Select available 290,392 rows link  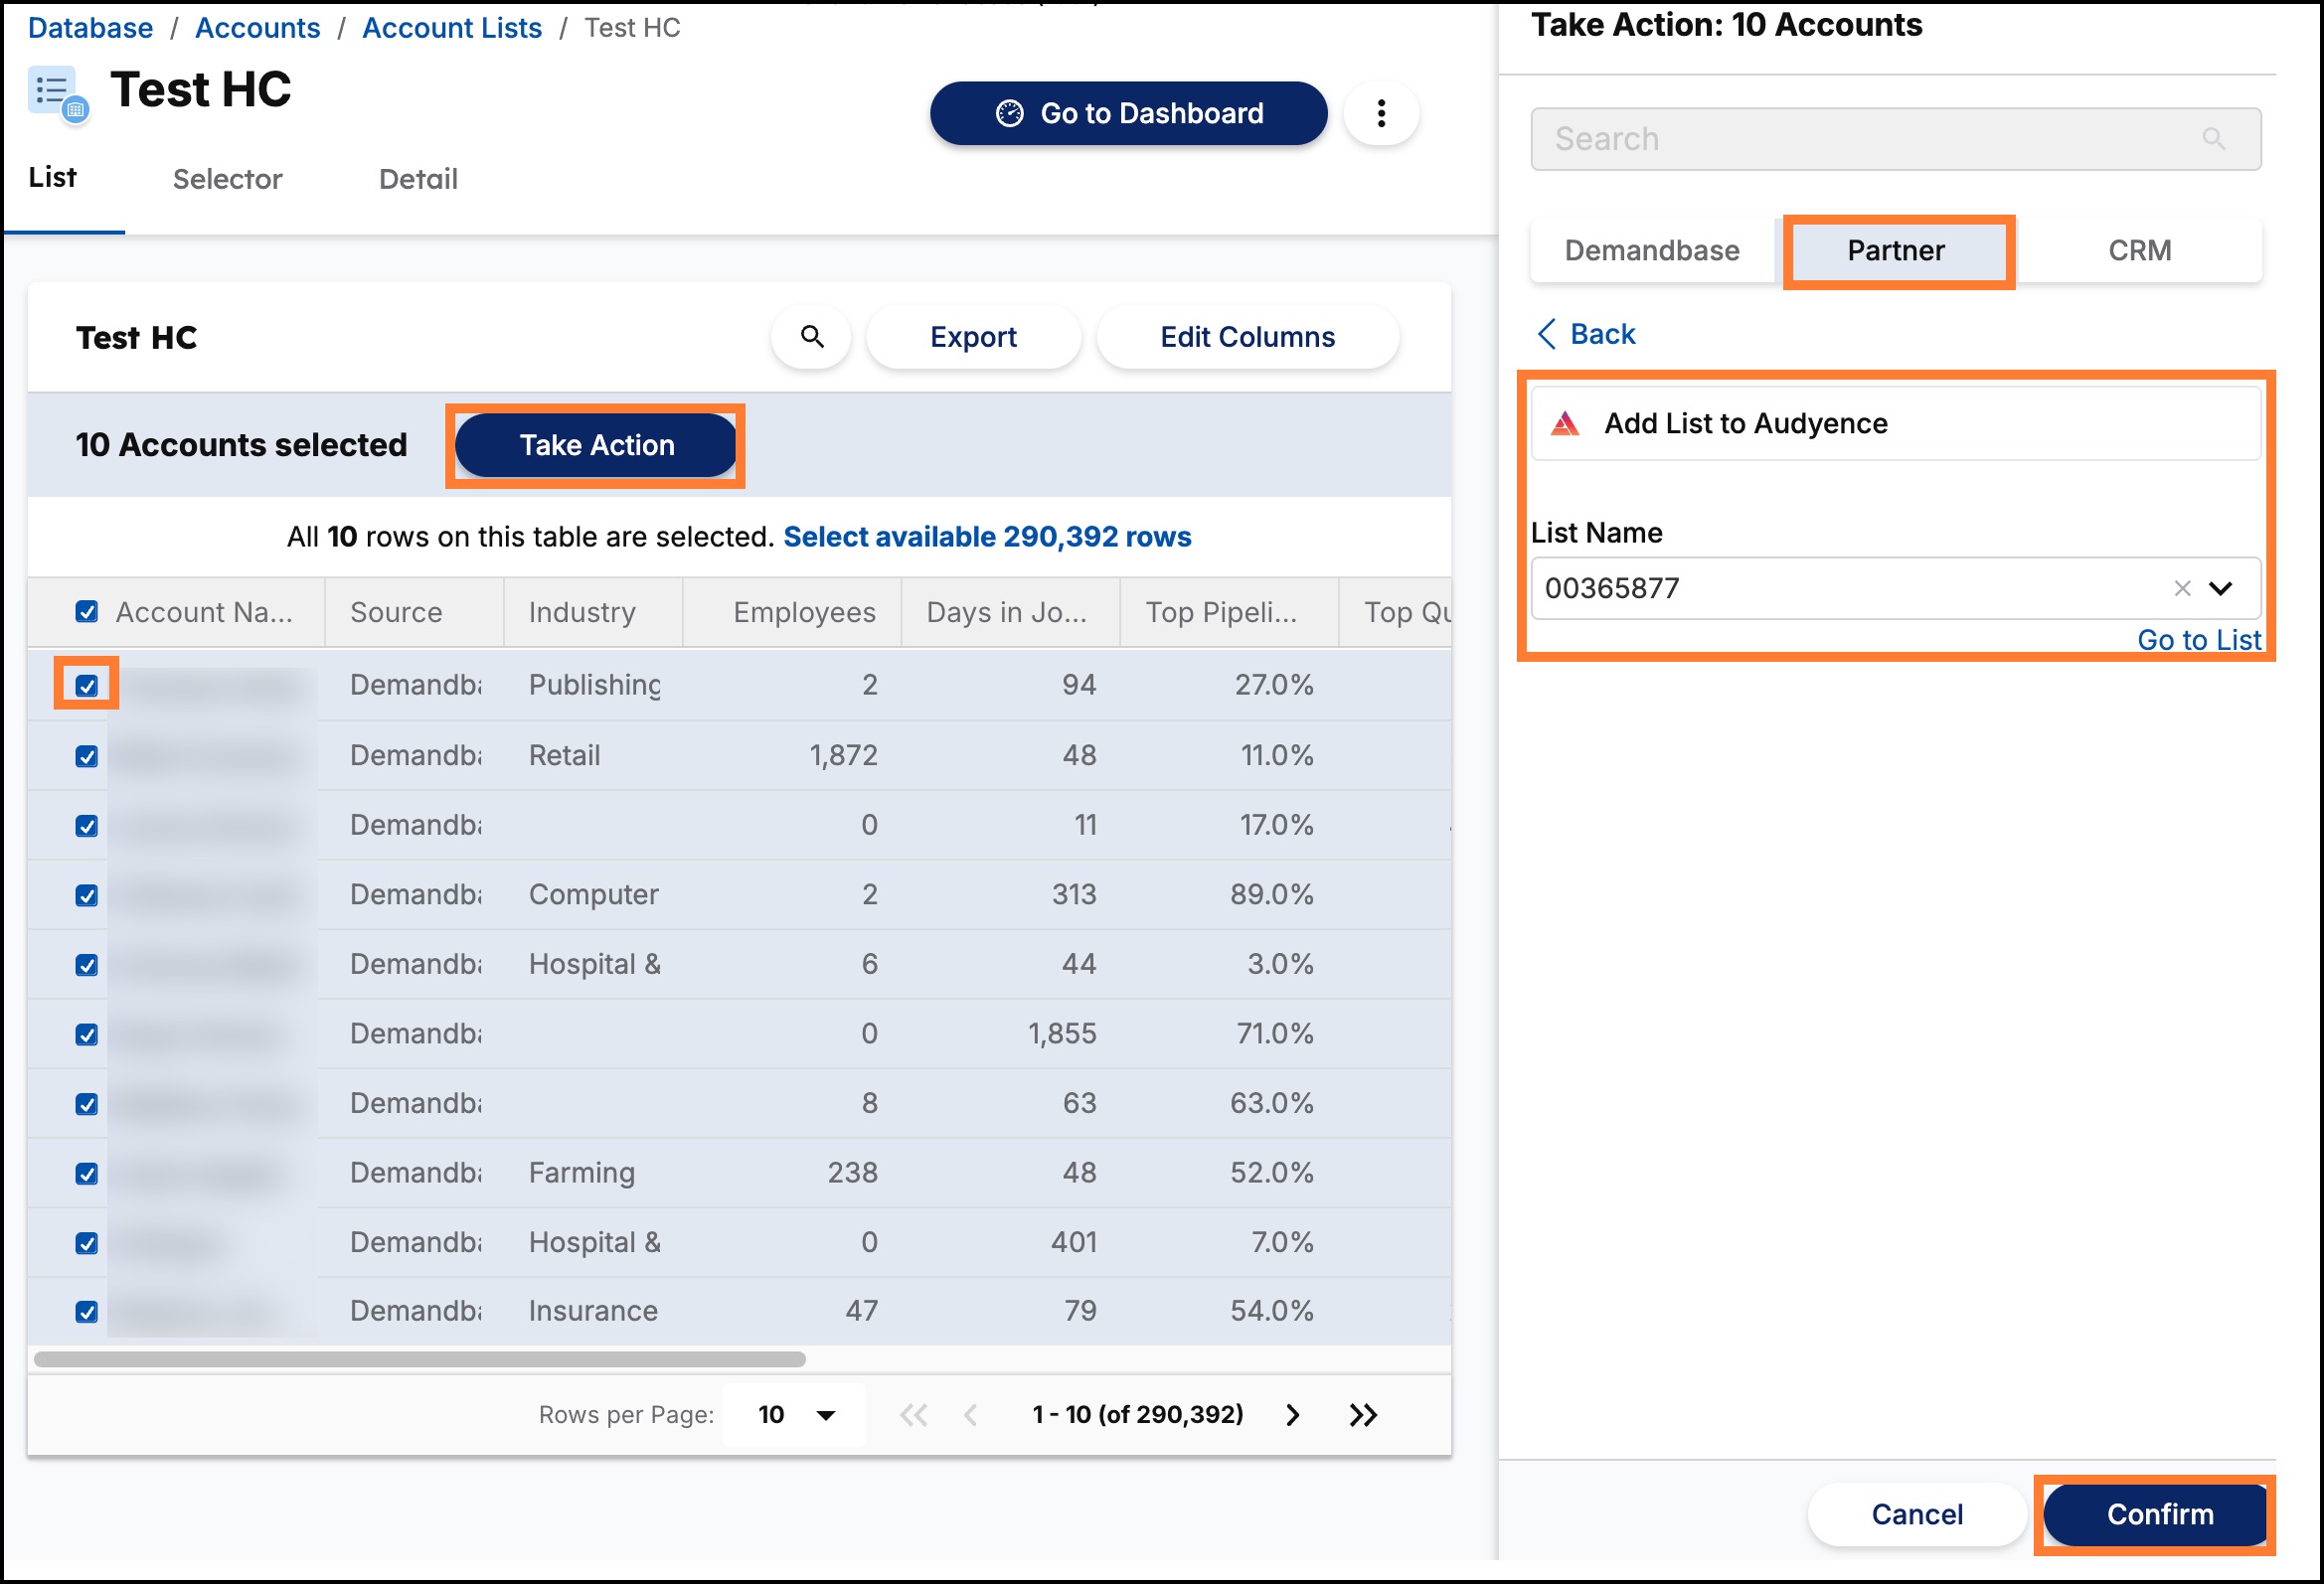(x=987, y=537)
